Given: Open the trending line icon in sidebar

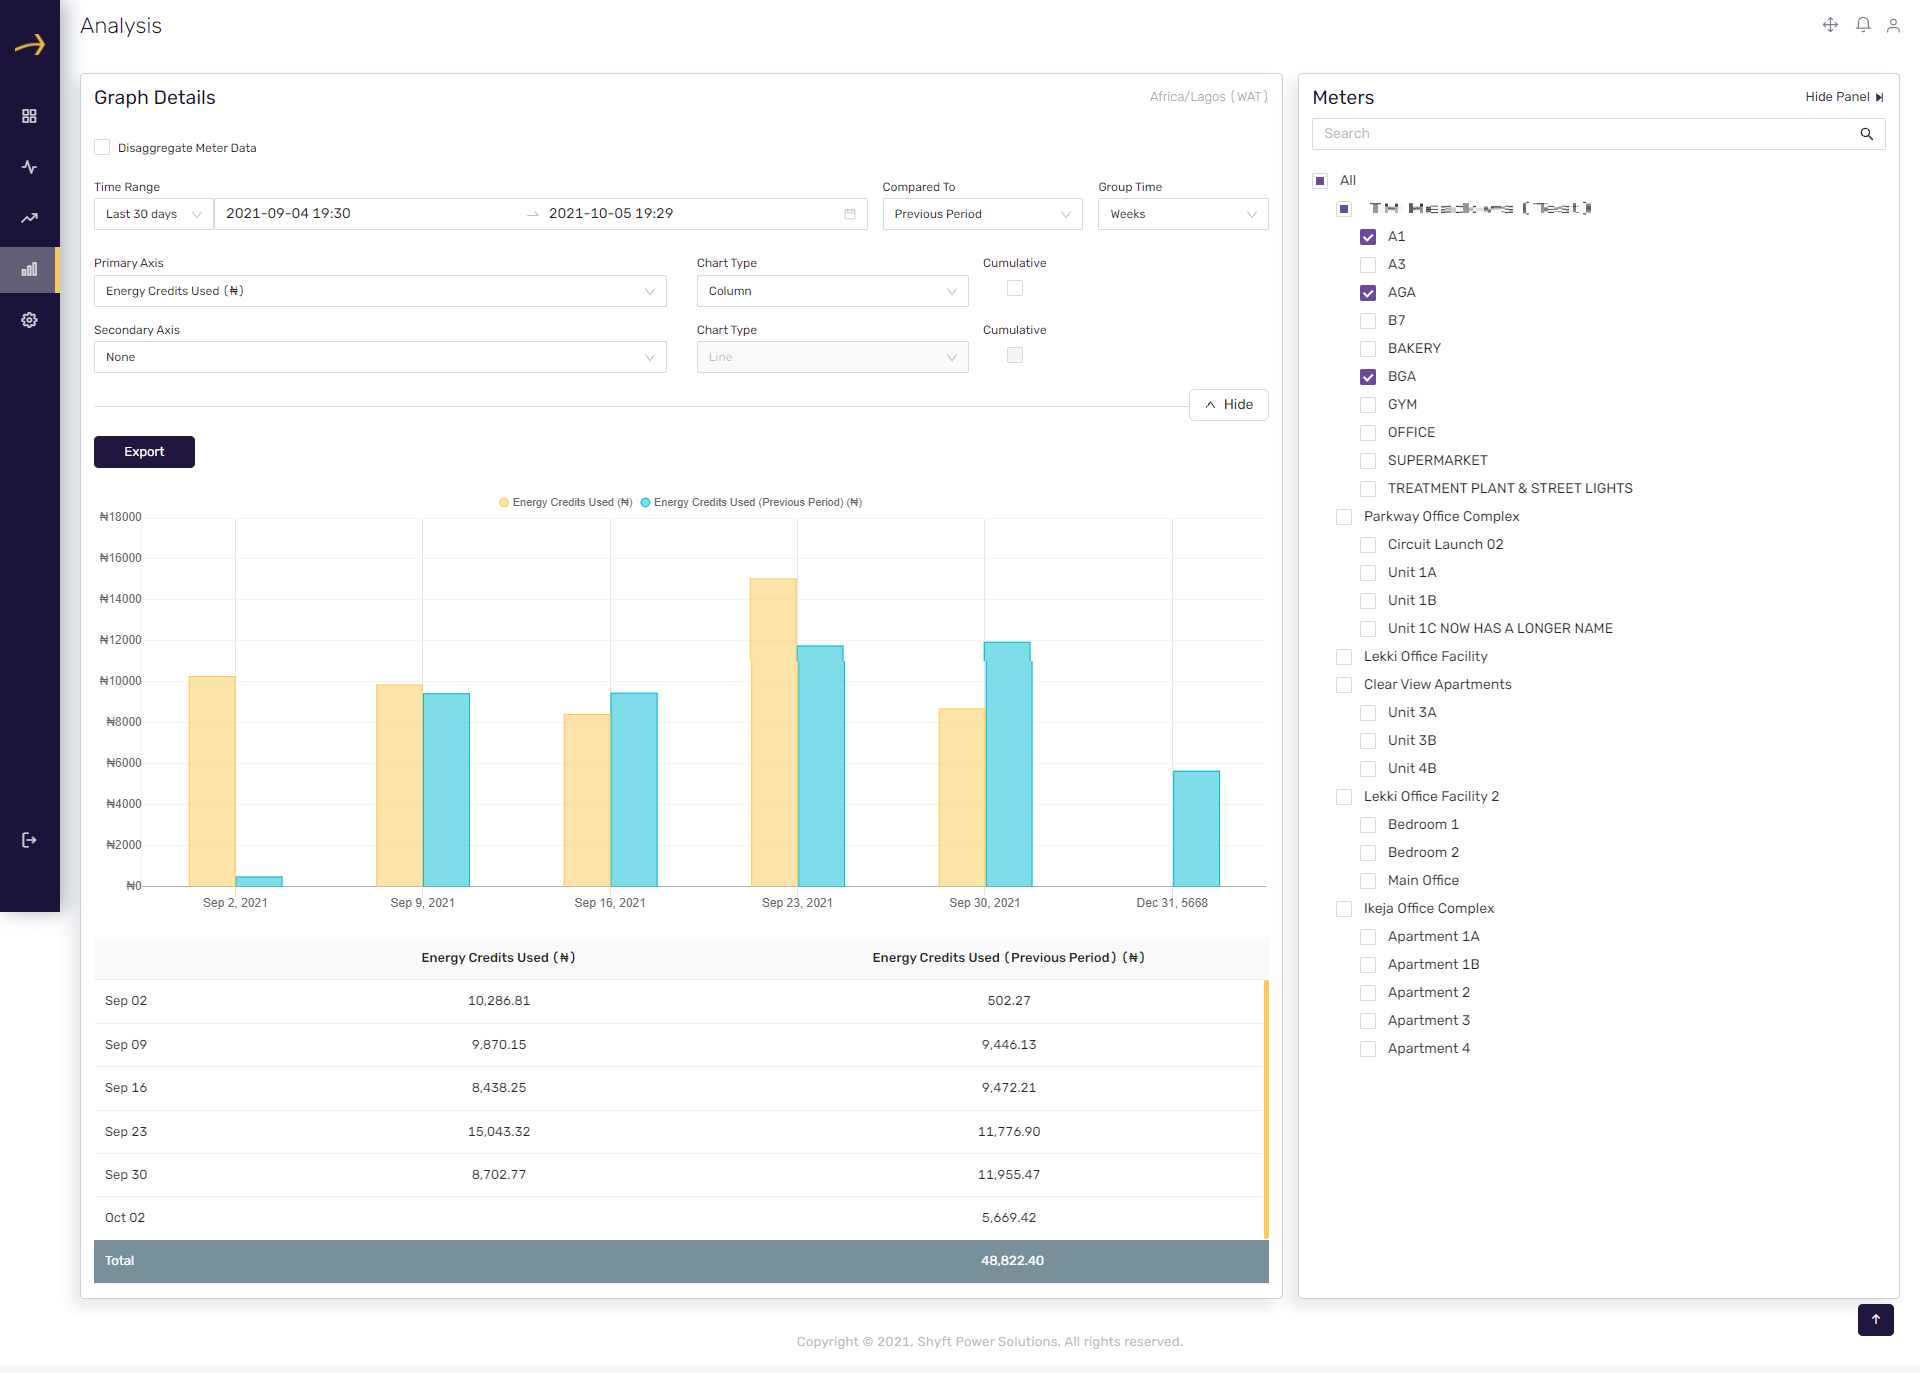Looking at the screenshot, I should click(x=29, y=218).
